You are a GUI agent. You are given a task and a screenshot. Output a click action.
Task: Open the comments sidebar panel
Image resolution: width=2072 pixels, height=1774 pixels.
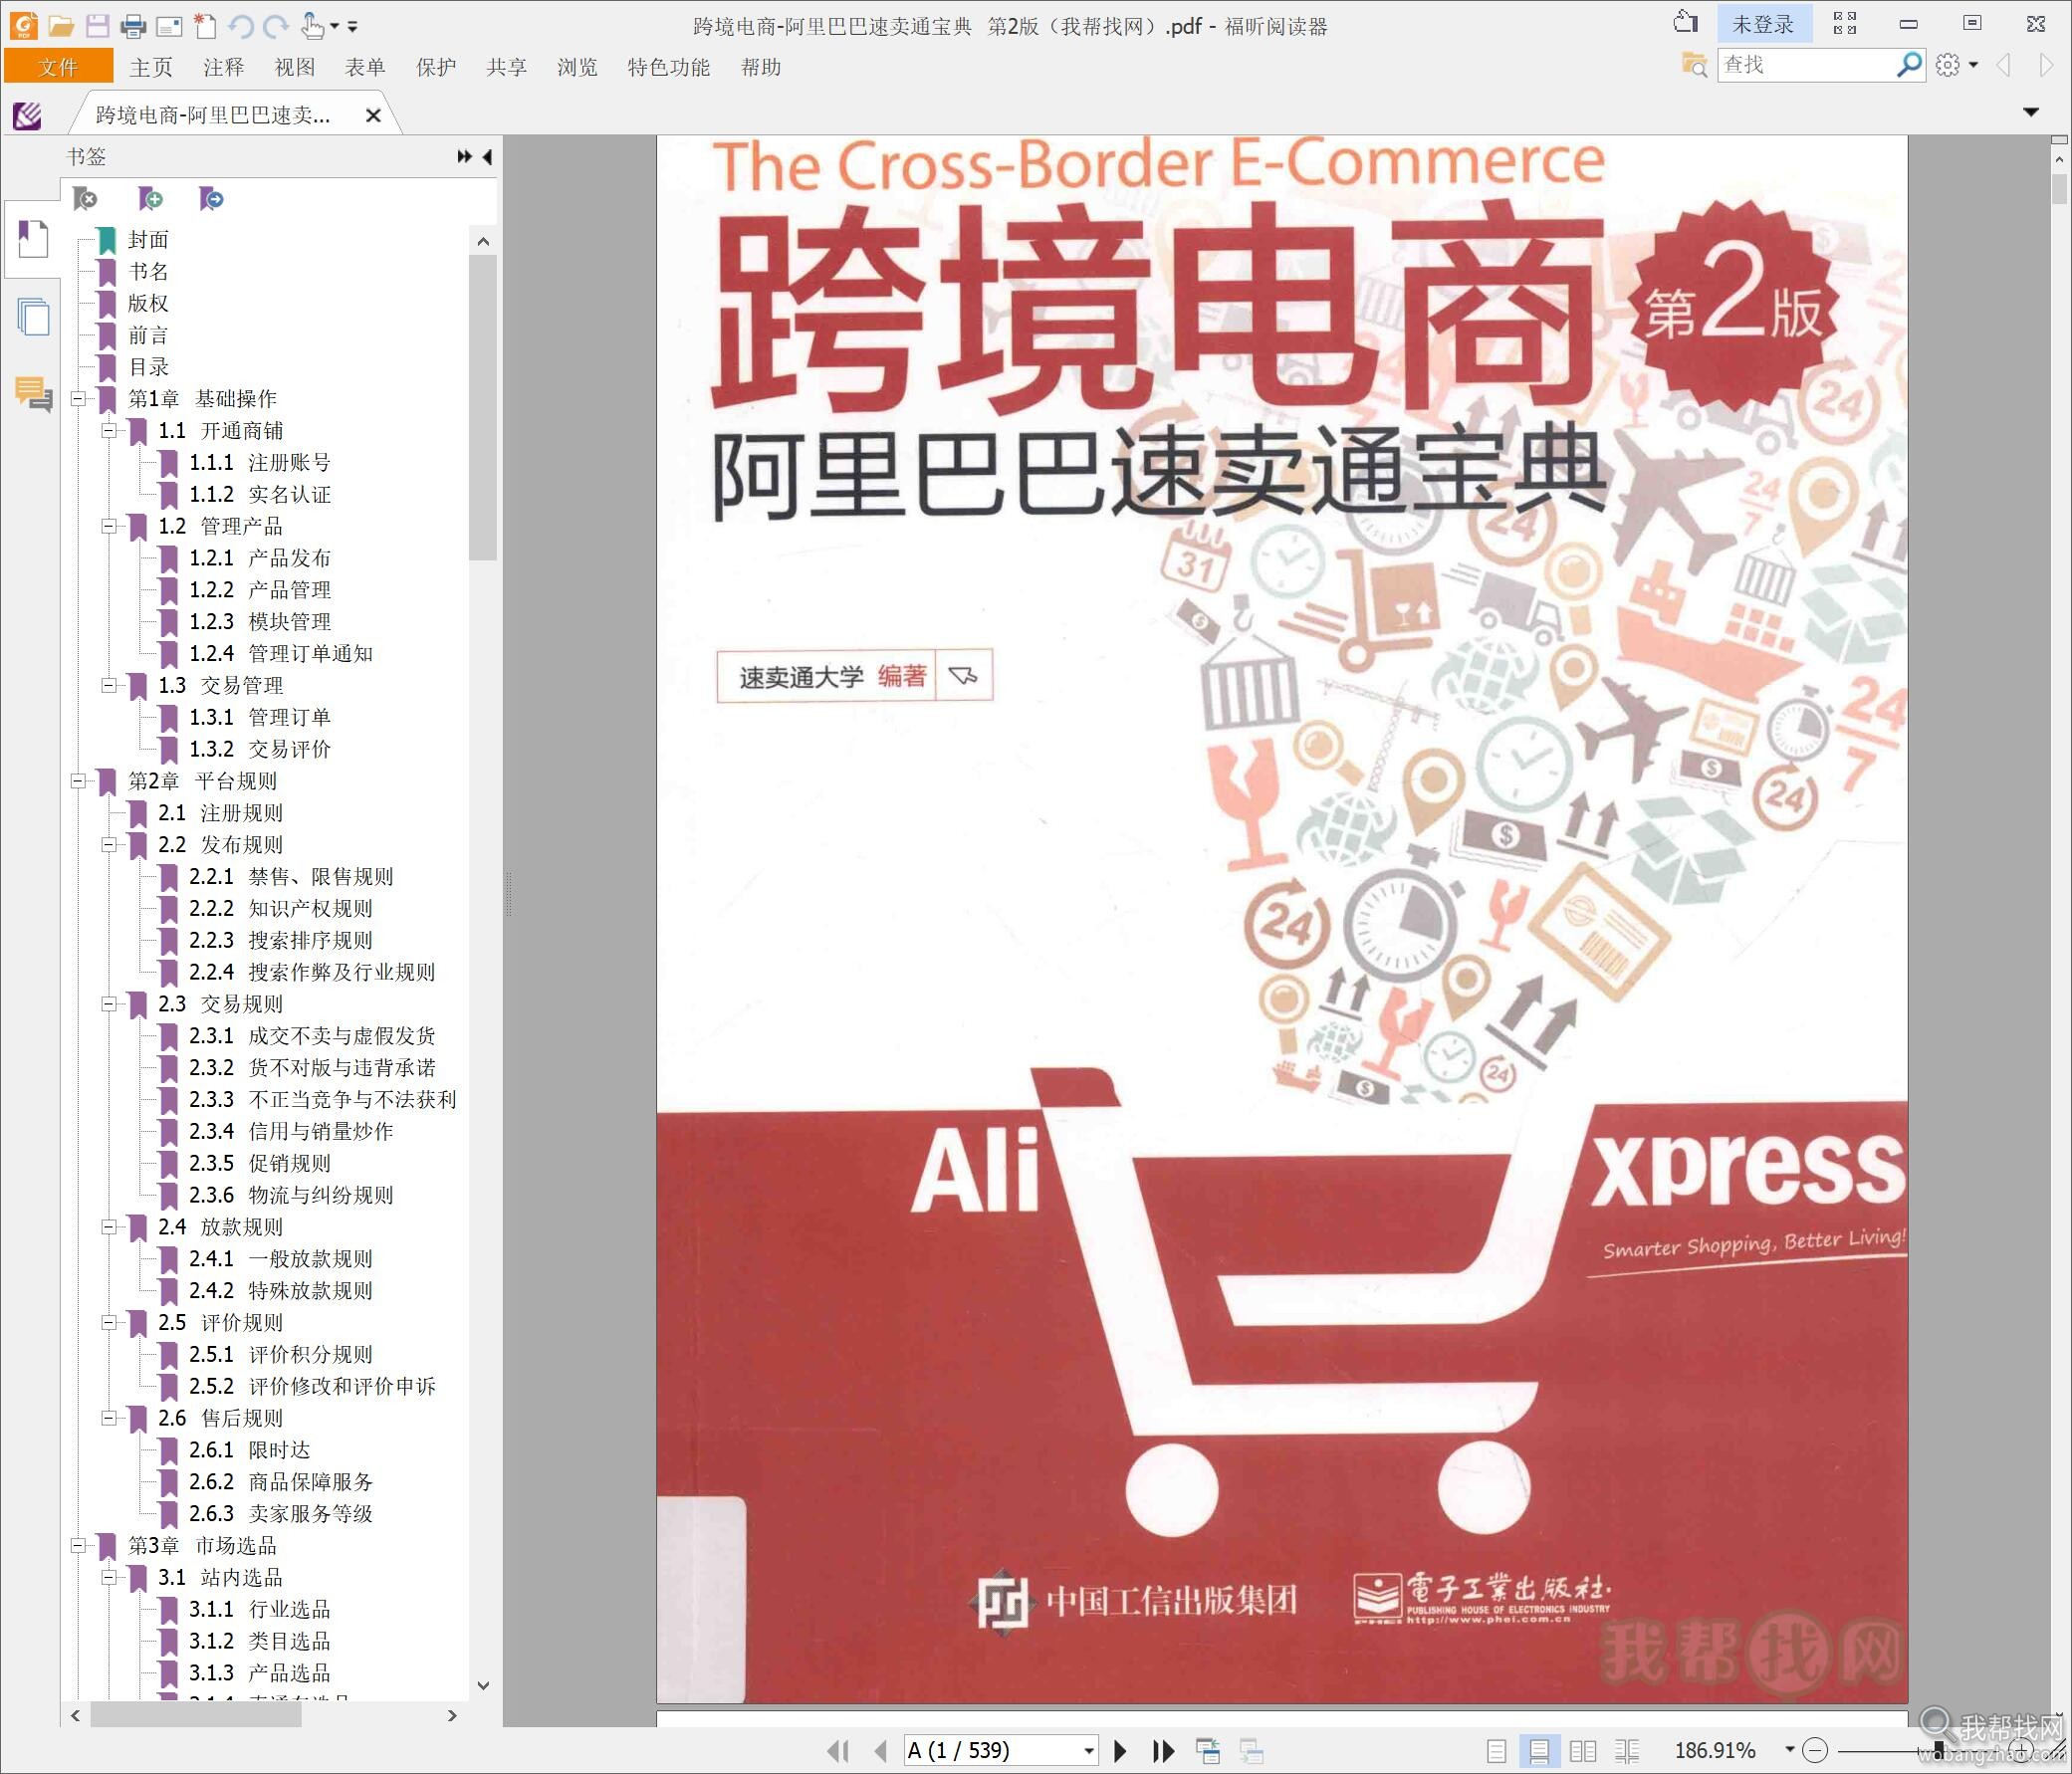(x=33, y=393)
